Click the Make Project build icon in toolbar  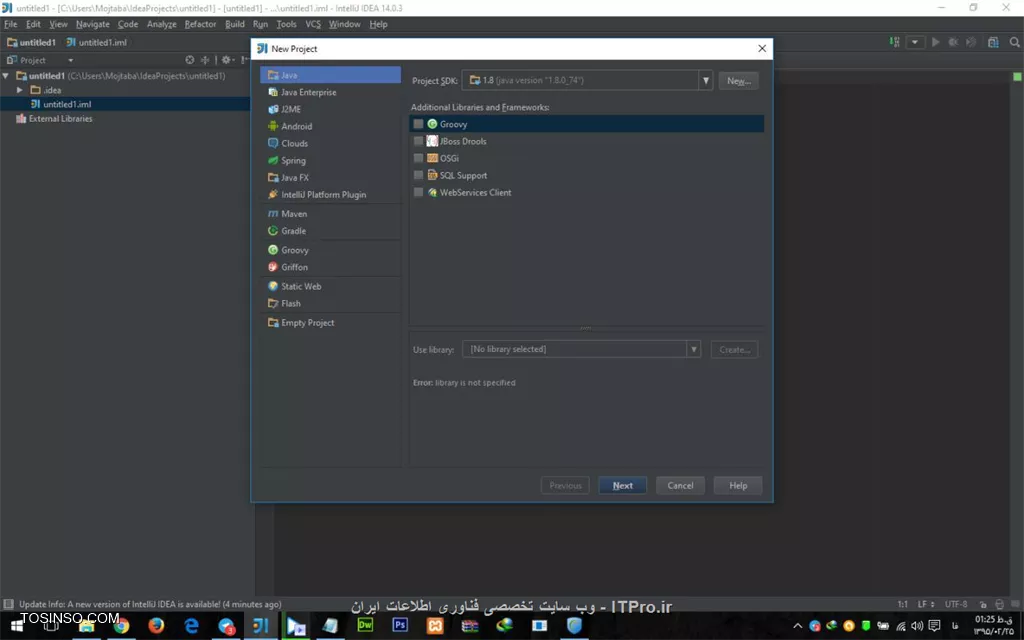click(x=895, y=42)
